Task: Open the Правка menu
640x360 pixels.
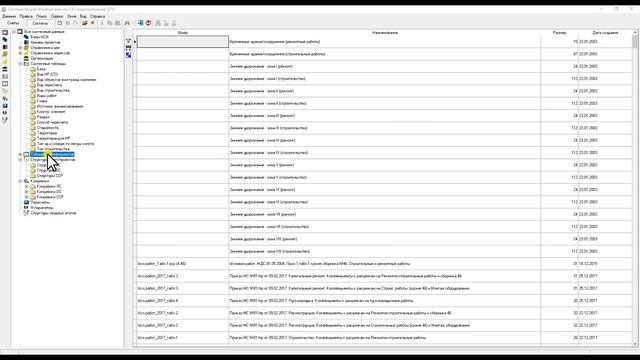Action: click(26, 16)
